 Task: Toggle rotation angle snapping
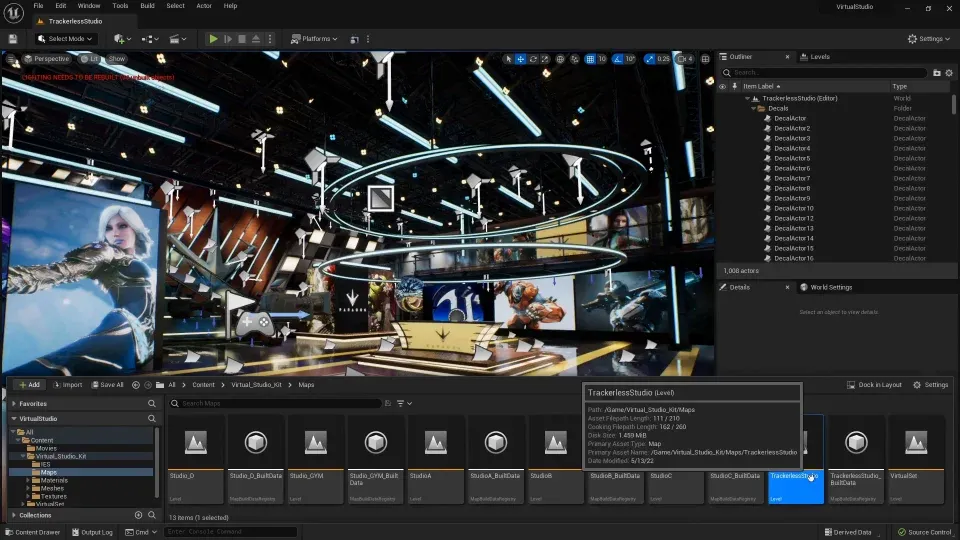[618, 59]
